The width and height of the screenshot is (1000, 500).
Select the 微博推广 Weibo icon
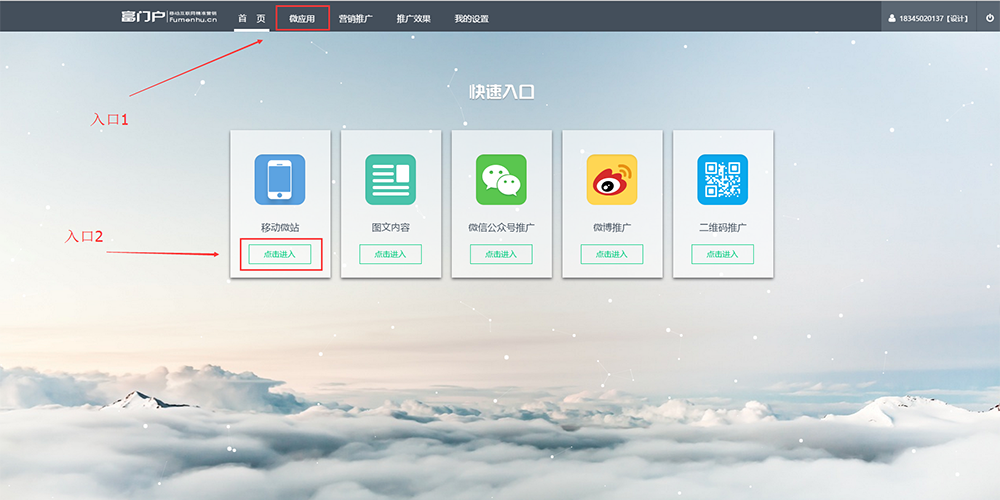[x=612, y=179]
